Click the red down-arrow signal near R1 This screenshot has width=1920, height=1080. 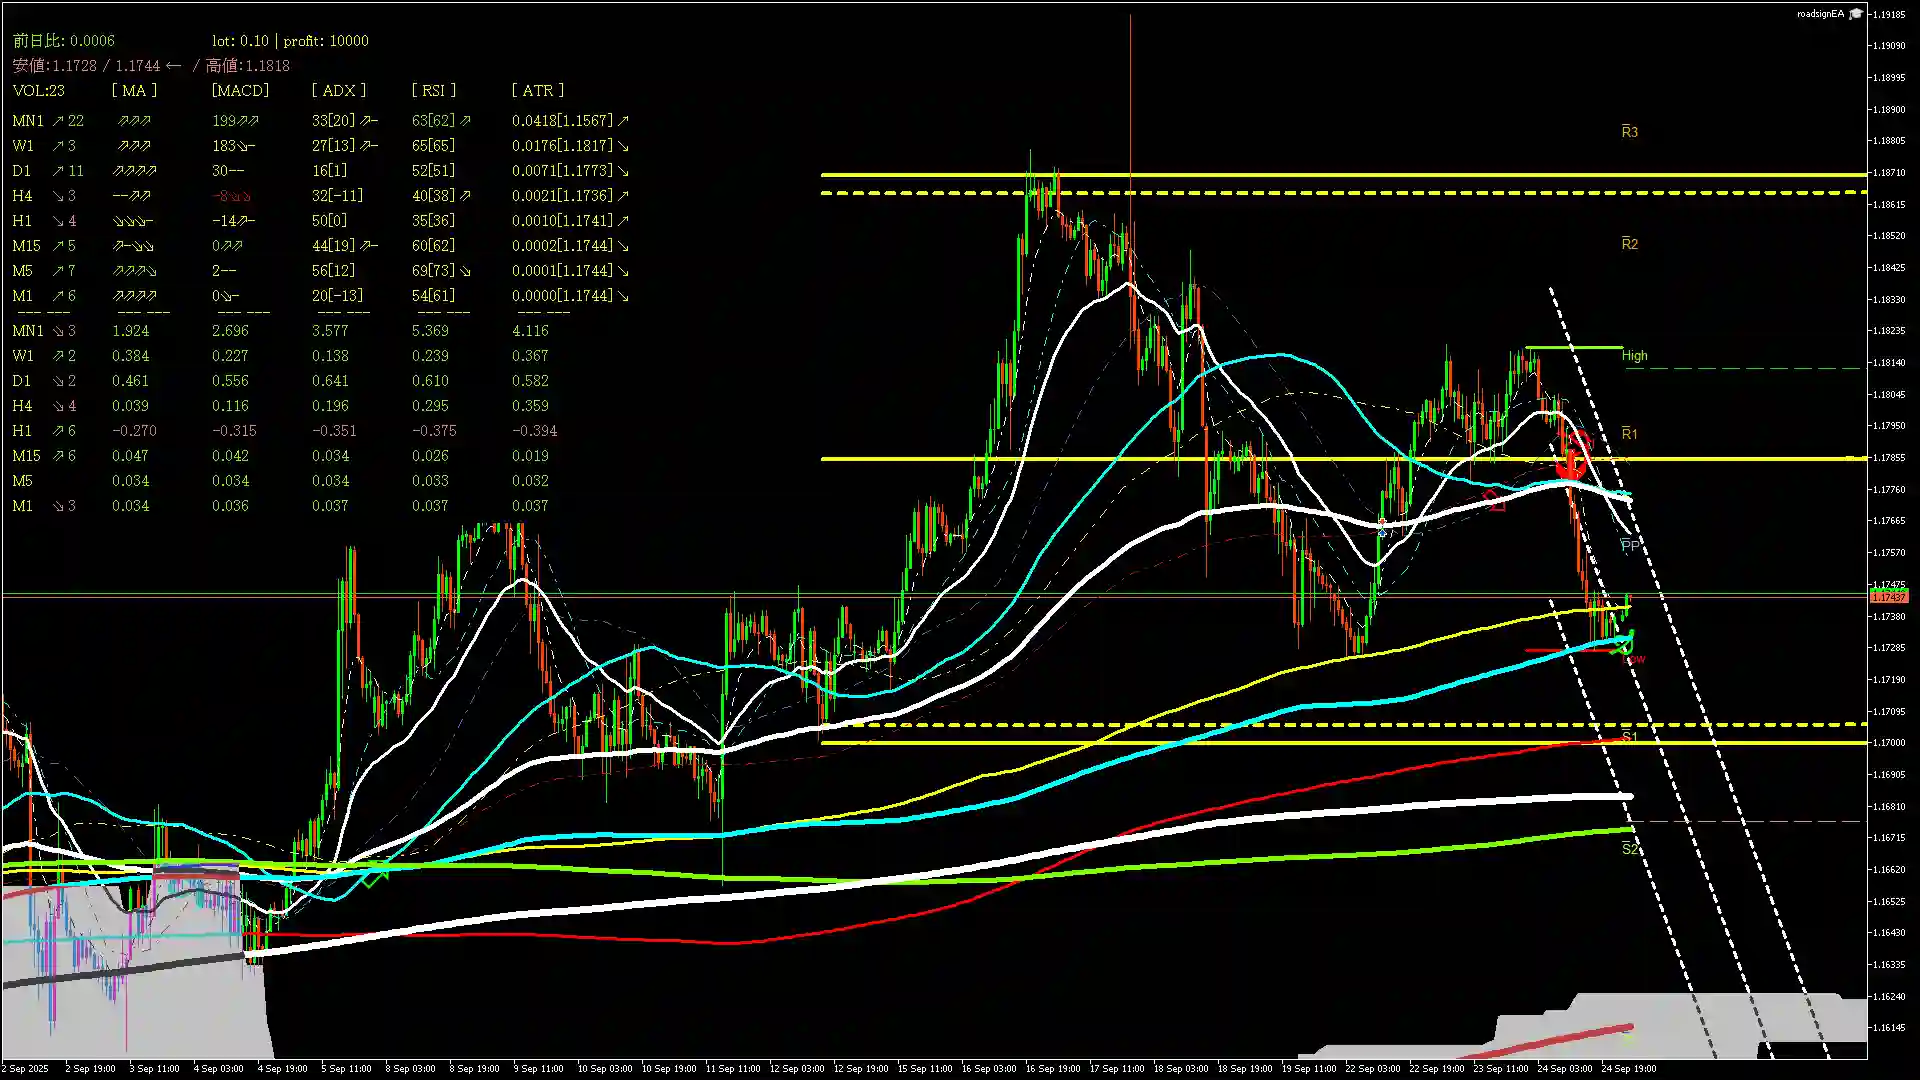pyautogui.click(x=1572, y=465)
